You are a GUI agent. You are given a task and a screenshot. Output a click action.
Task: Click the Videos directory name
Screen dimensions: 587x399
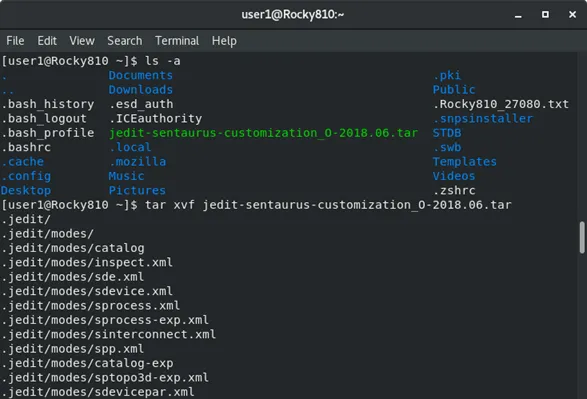[x=454, y=176]
